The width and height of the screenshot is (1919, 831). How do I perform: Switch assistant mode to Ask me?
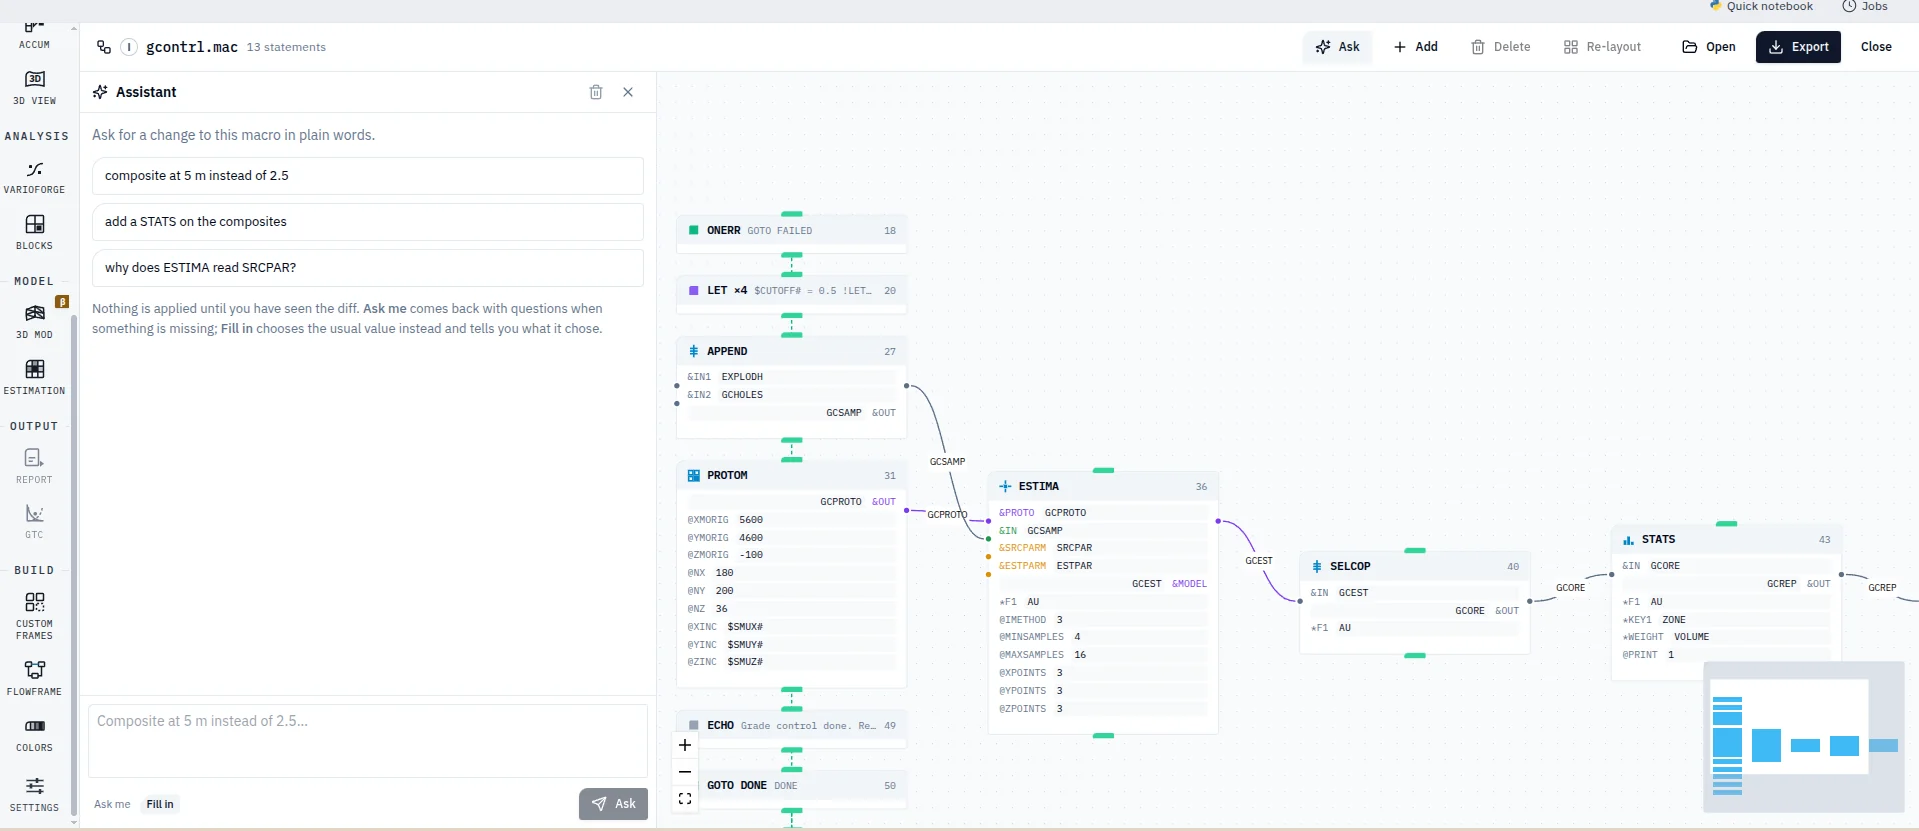coord(112,804)
